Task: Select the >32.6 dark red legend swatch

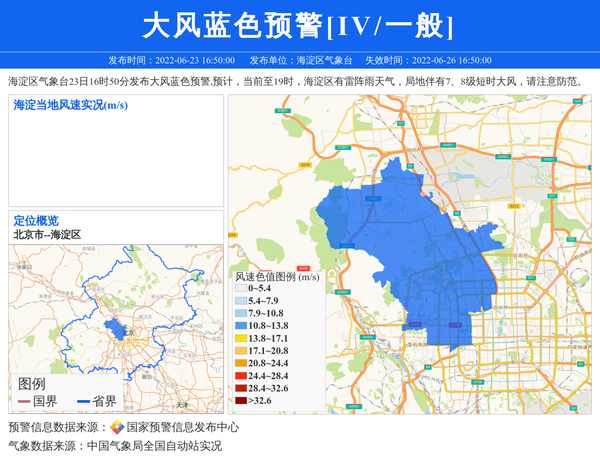Action: pos(240,401)
